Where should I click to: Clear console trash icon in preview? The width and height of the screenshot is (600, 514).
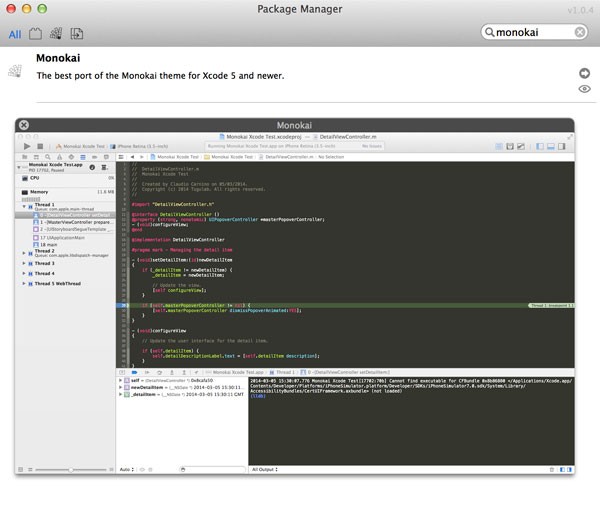tap(551, 469)
